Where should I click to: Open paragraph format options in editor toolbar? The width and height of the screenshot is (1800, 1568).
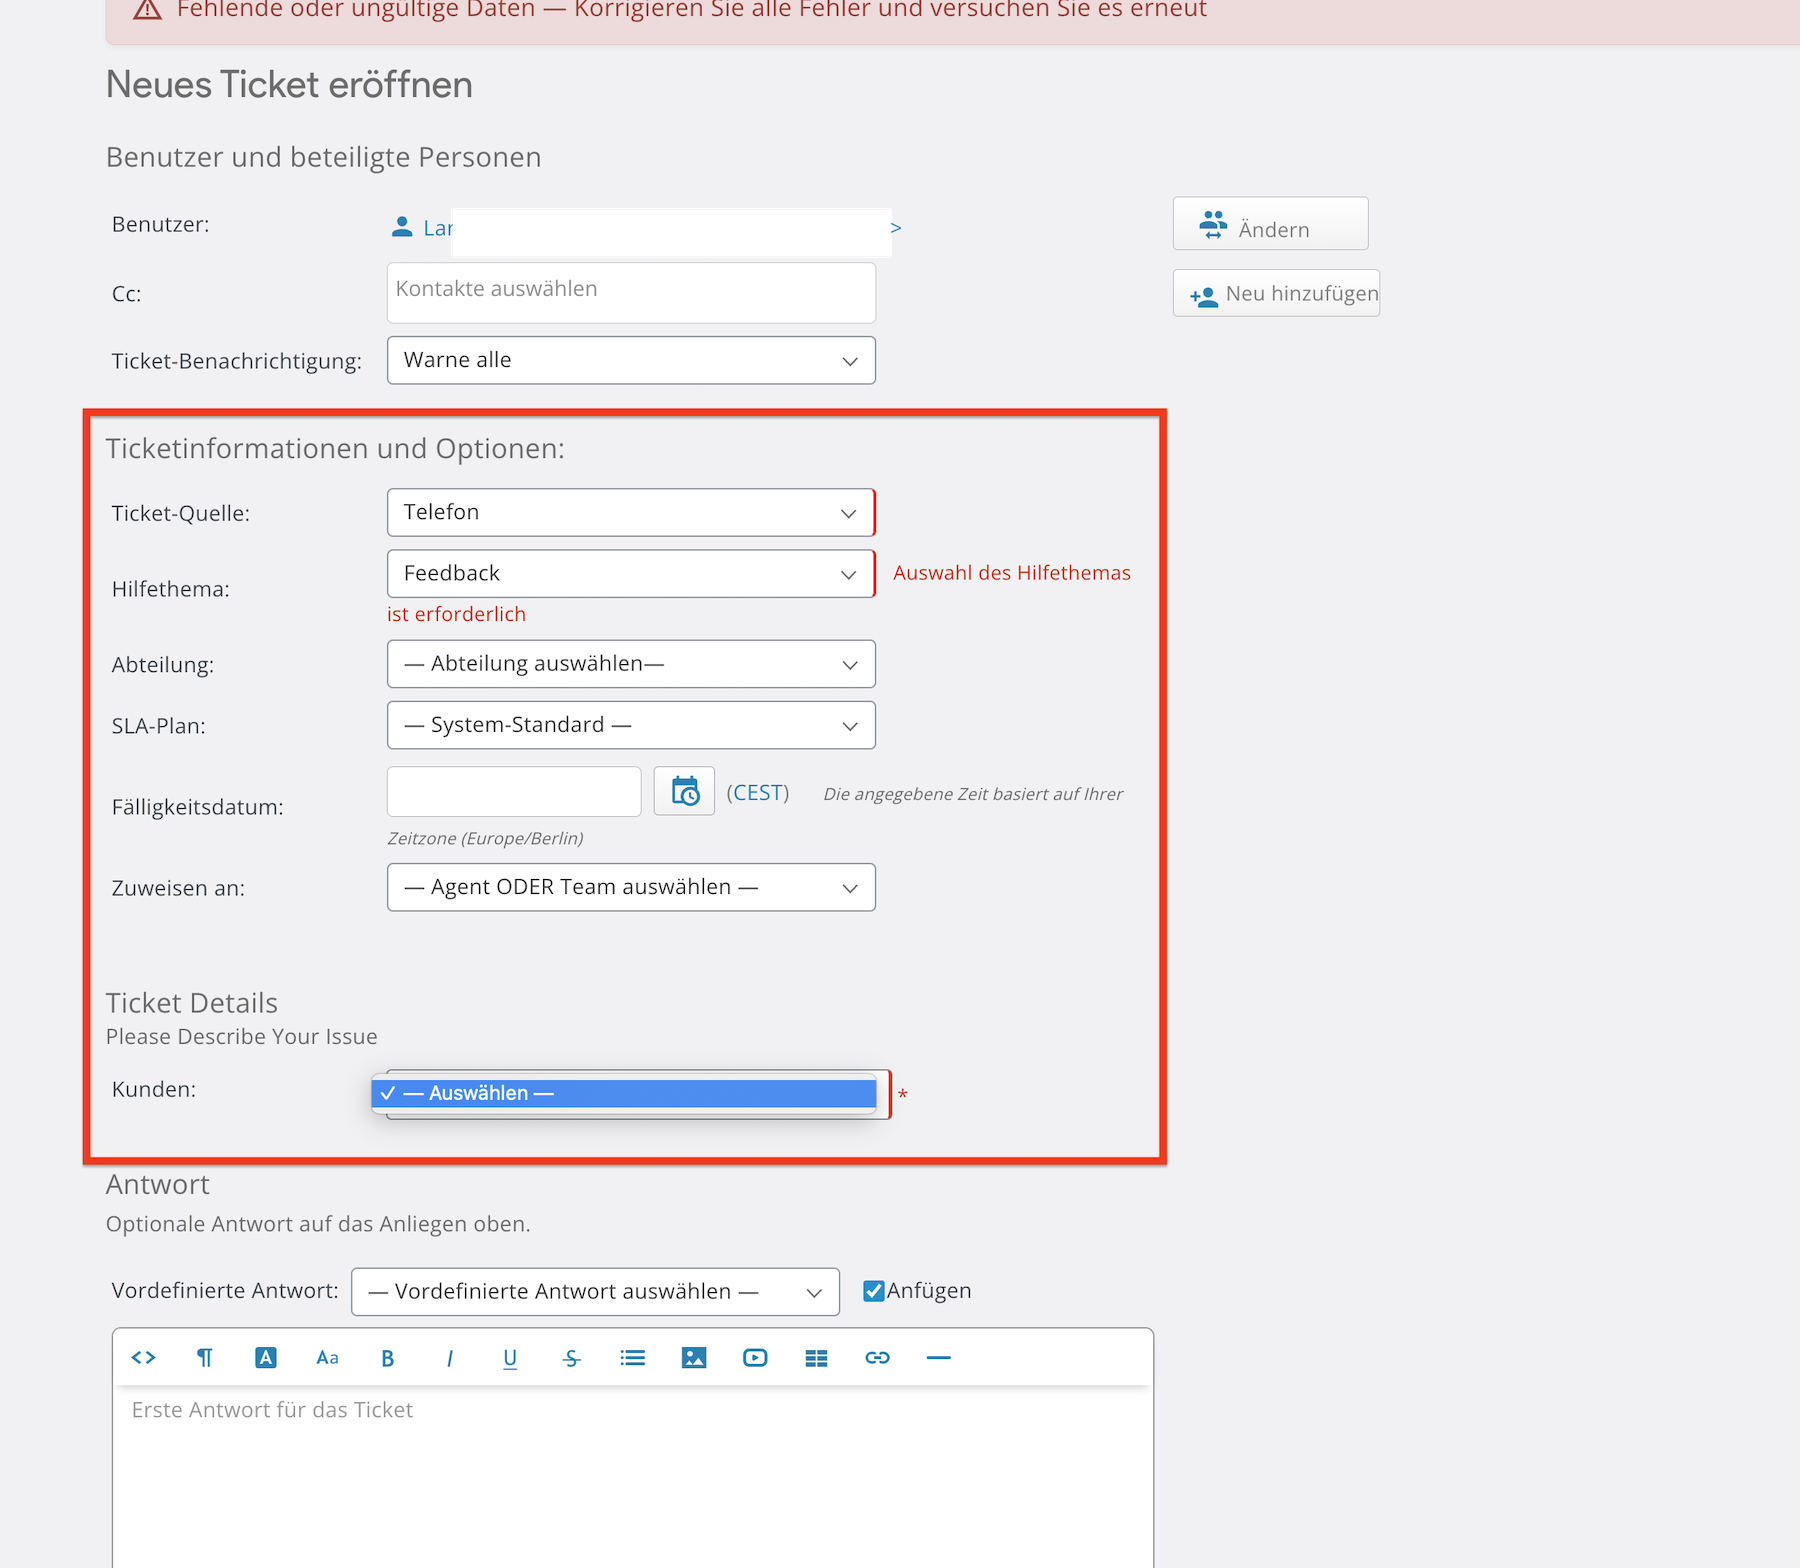click(205, 1357)
